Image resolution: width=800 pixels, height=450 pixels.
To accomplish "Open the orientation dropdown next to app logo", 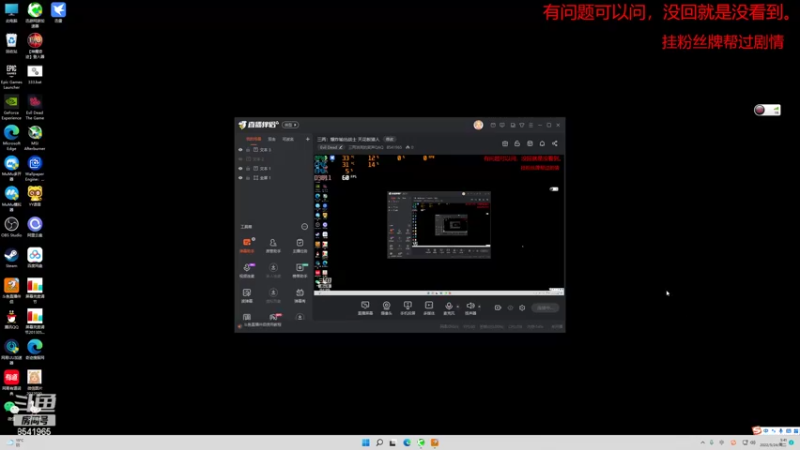I will [x=290, y=125].
